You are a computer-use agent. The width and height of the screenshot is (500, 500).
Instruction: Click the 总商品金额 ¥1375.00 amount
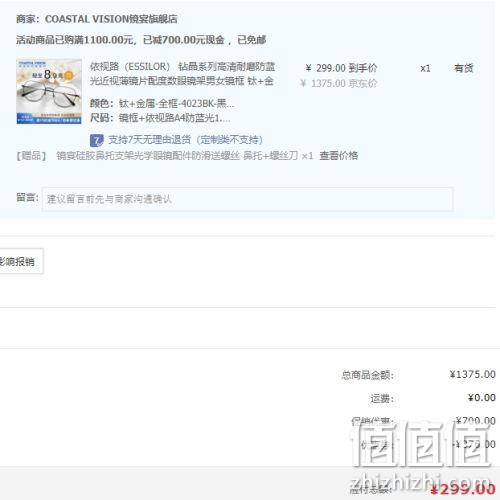(x=472, y=374)
